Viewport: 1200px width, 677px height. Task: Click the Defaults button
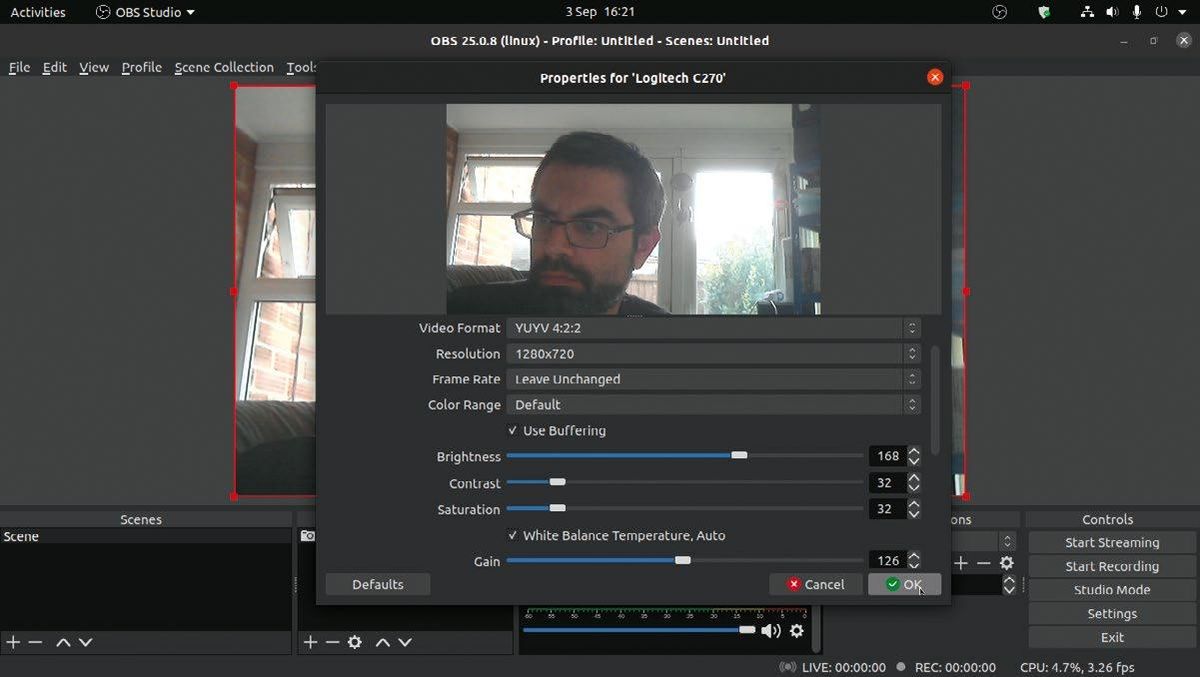(377, 584)
